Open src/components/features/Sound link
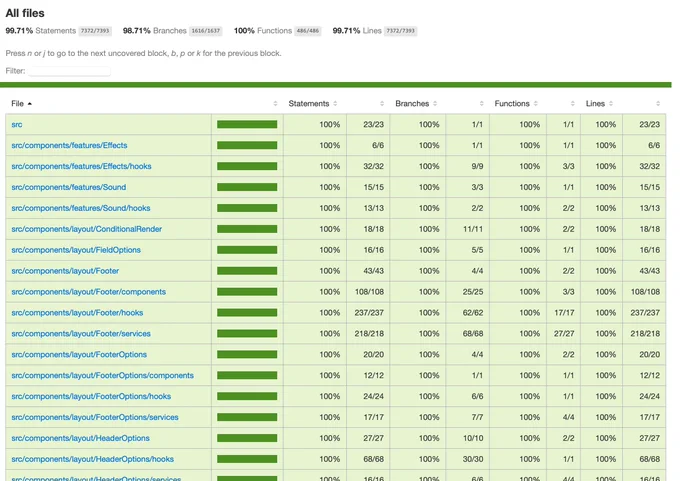This screenshot has width=680, height=481. 69,187
